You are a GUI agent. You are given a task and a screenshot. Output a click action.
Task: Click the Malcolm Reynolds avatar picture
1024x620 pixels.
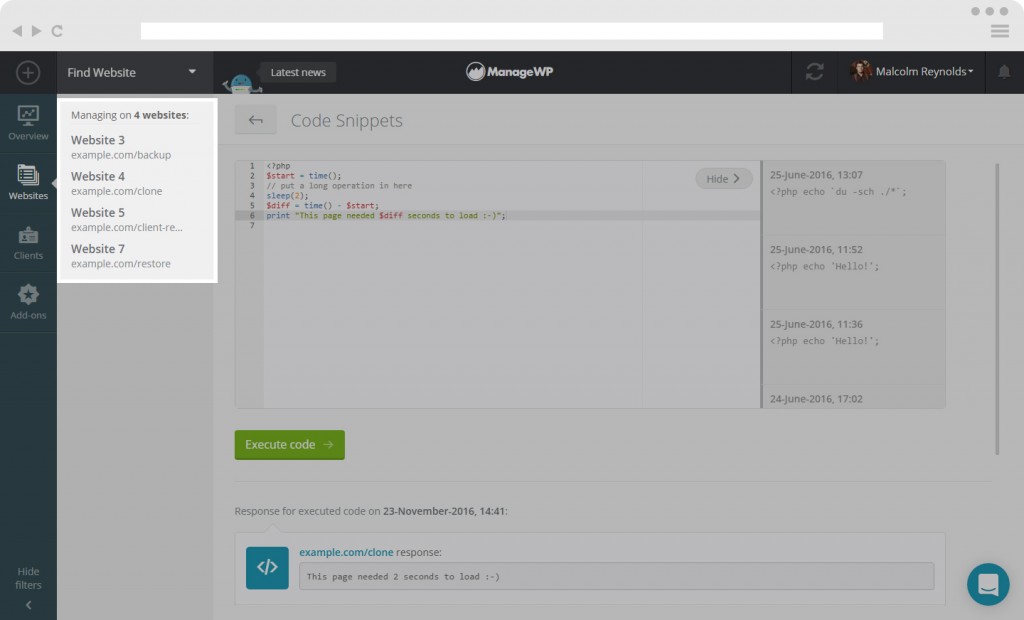coord(861,71)
